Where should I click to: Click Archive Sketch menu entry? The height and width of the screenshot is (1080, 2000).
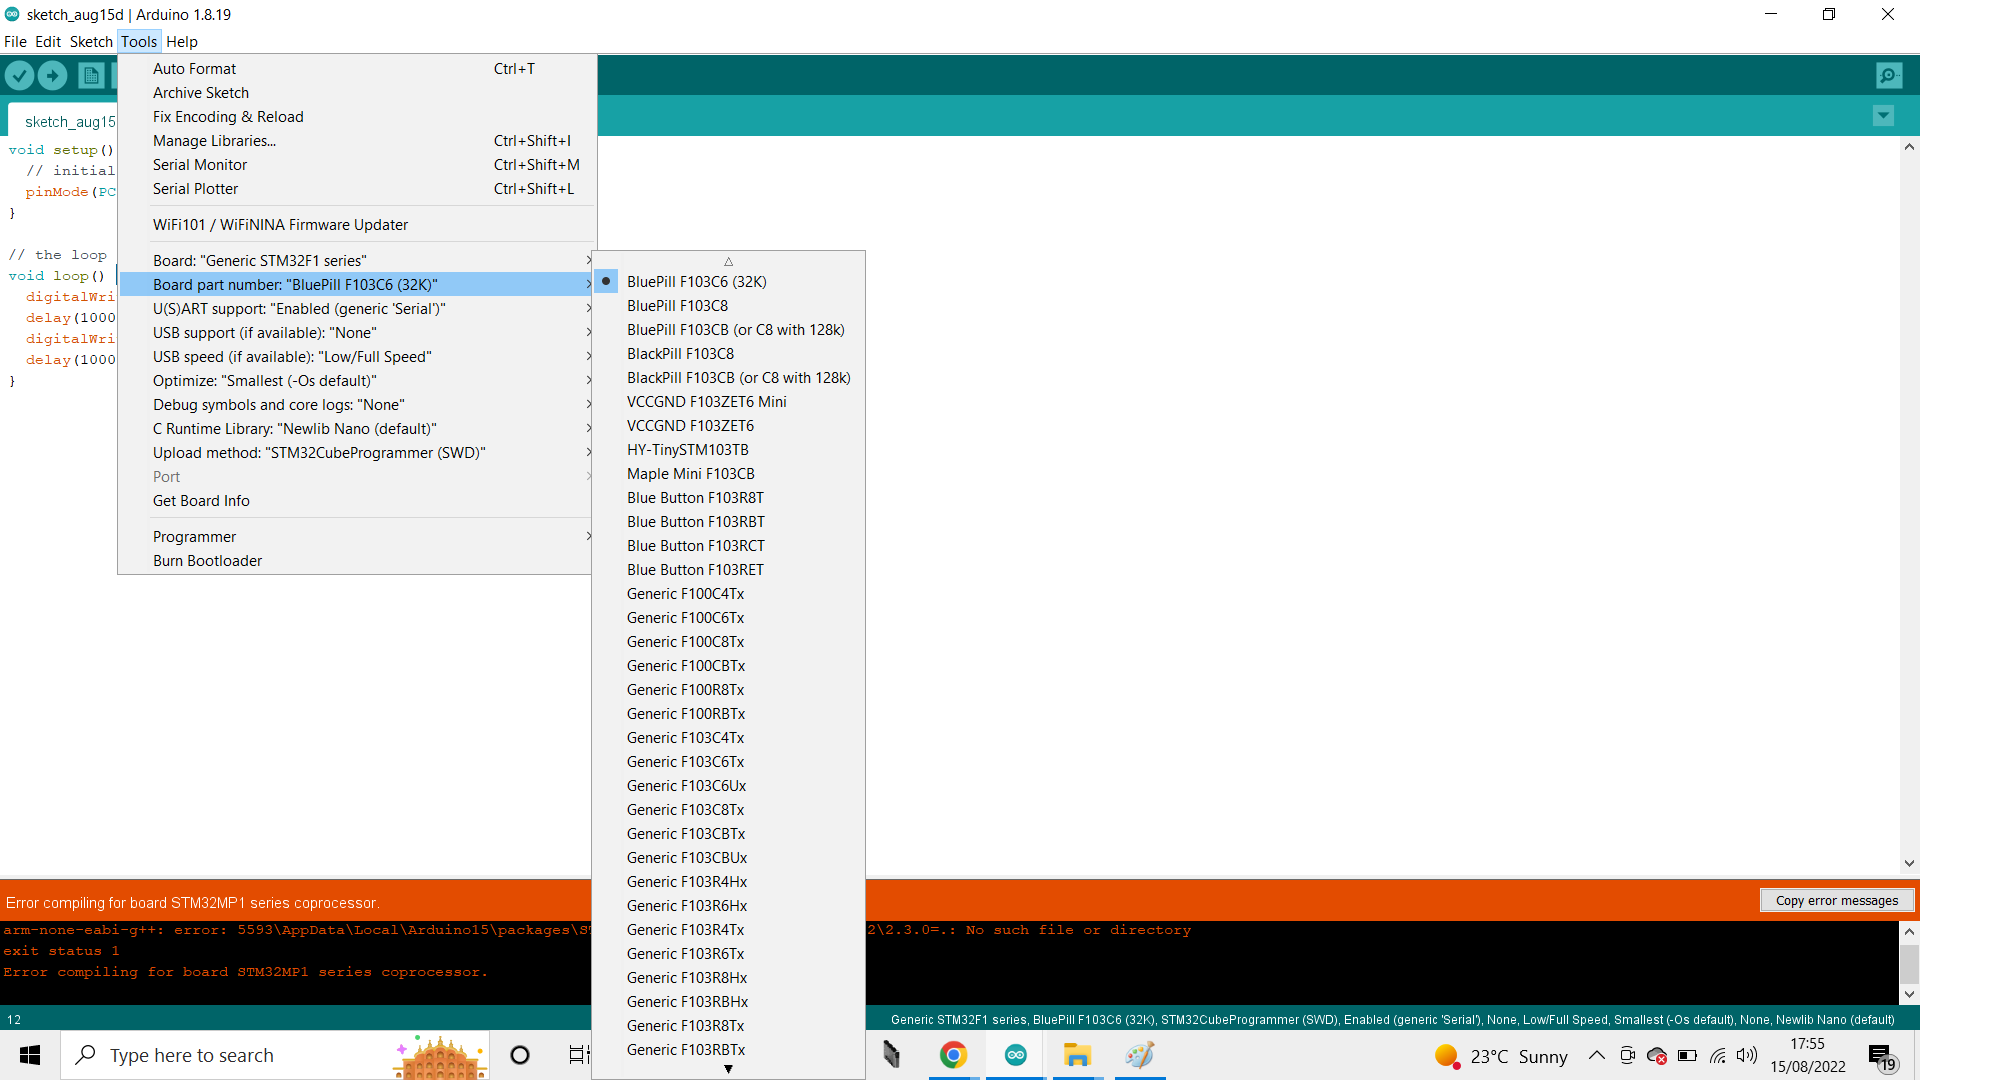(357, 93)
